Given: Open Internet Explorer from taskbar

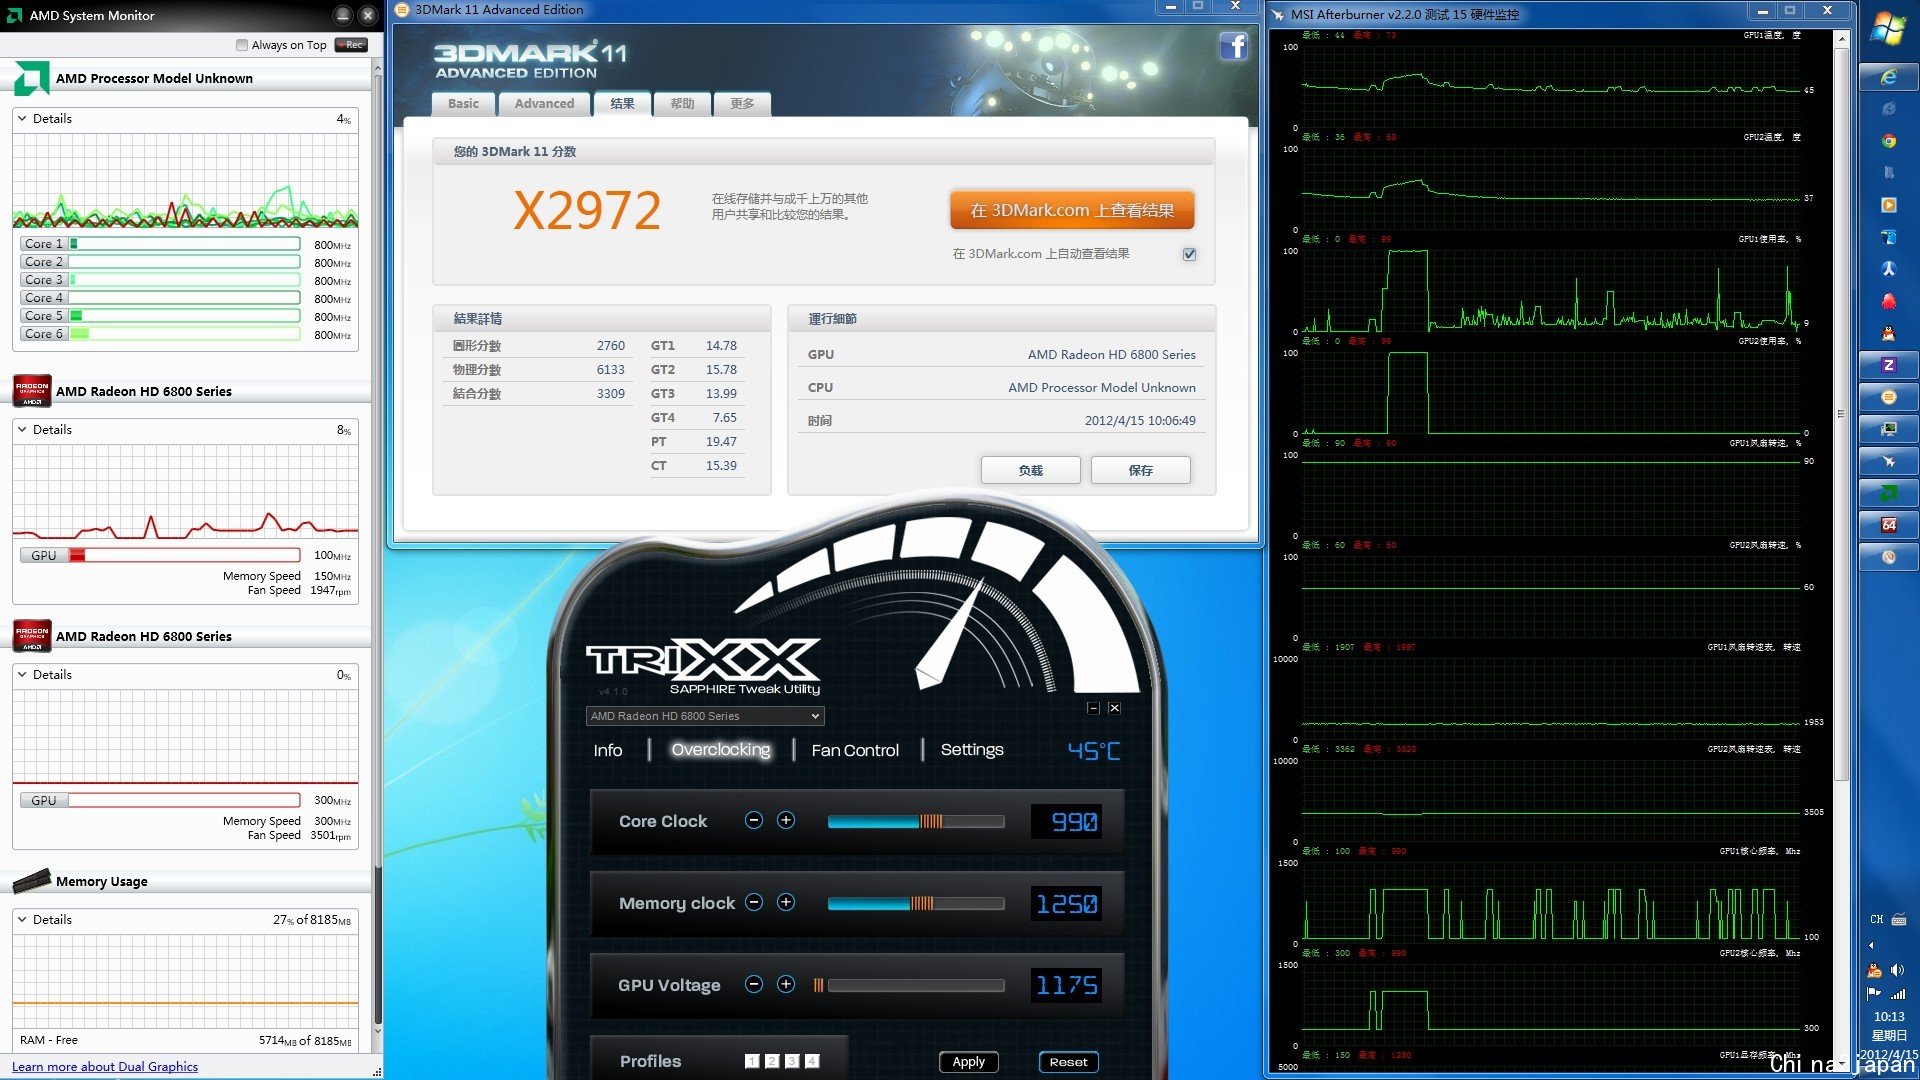Looking at the screenshot, I should click(x=1888, y=77).
